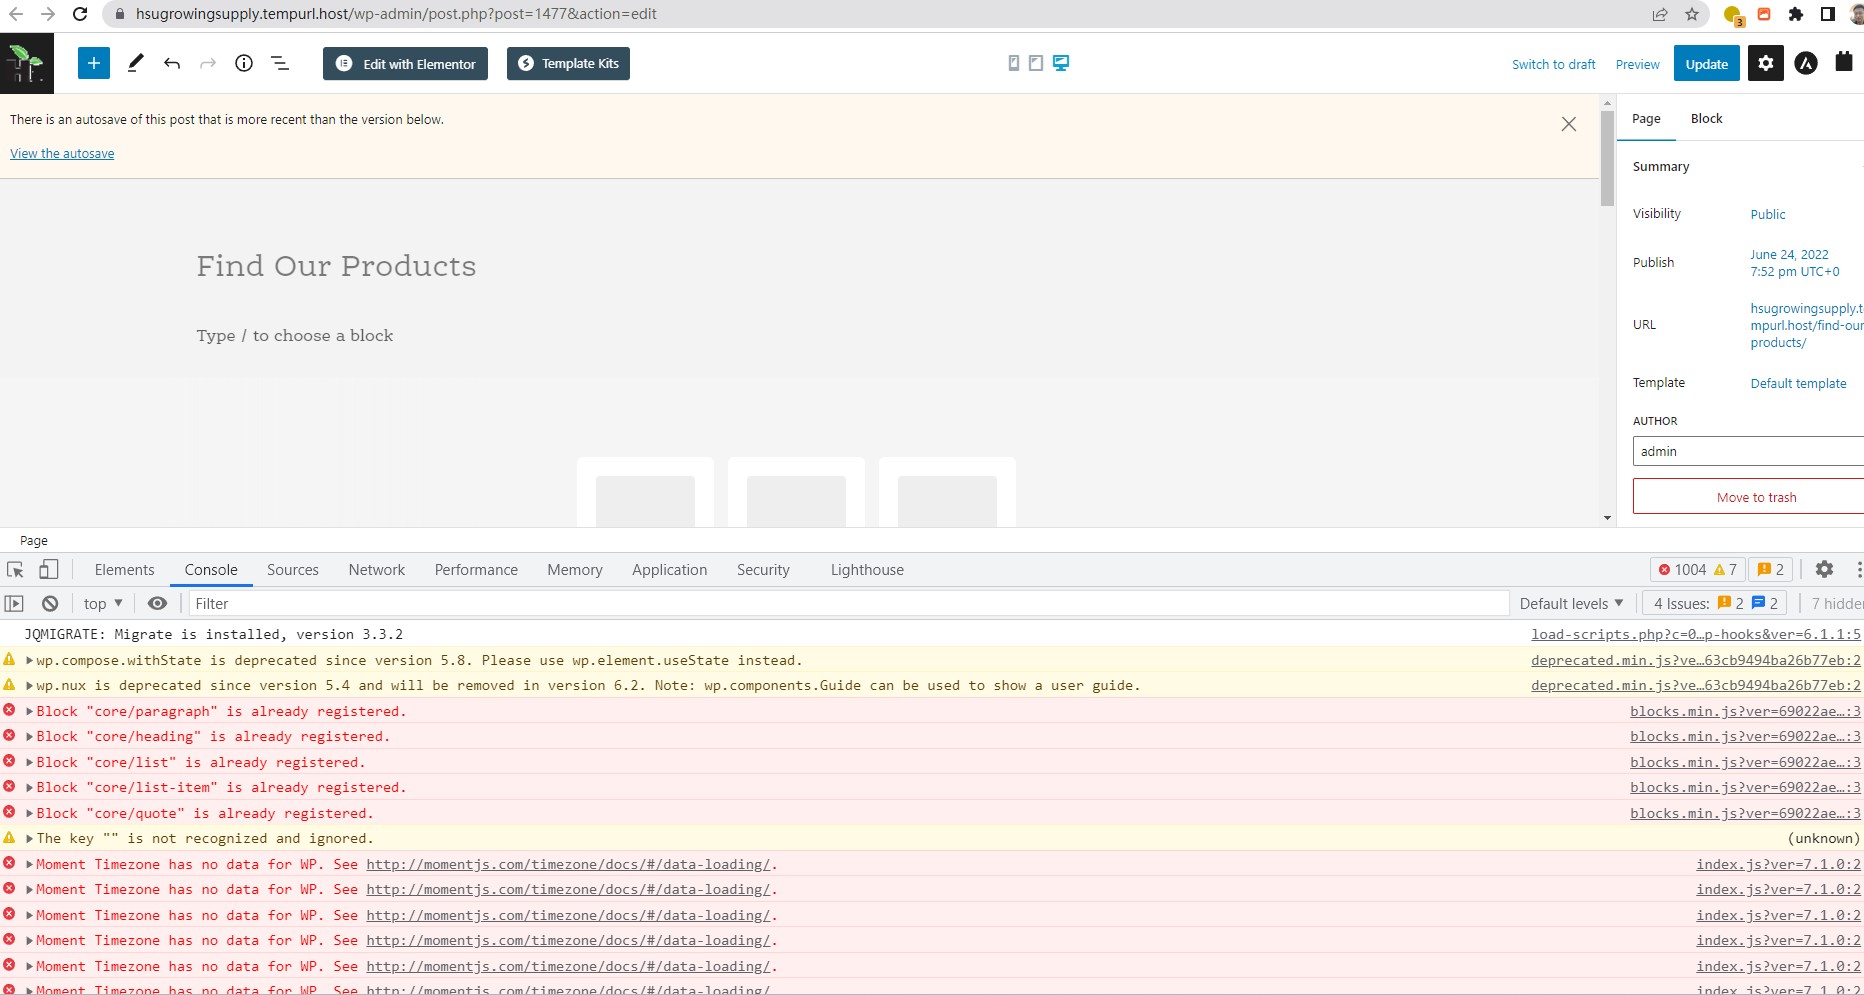Switch to mobile preview icon
Viewport: 1864px width, 995px height.
pos(1014,63)
